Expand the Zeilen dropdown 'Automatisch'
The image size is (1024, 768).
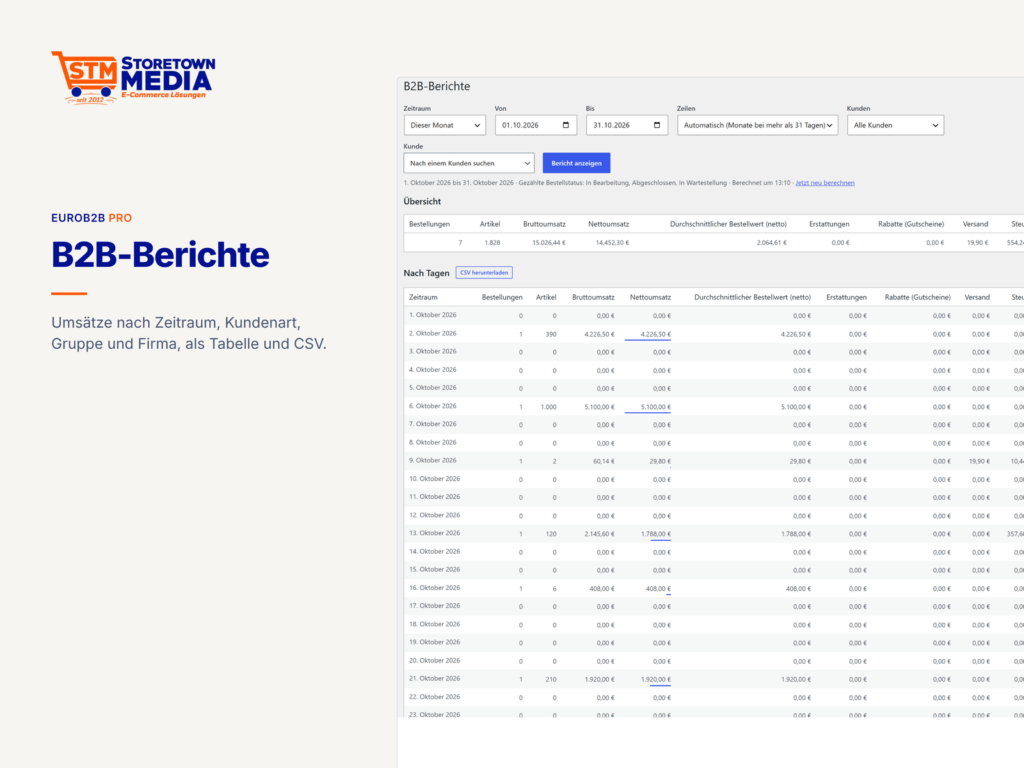tap(758, 125)
